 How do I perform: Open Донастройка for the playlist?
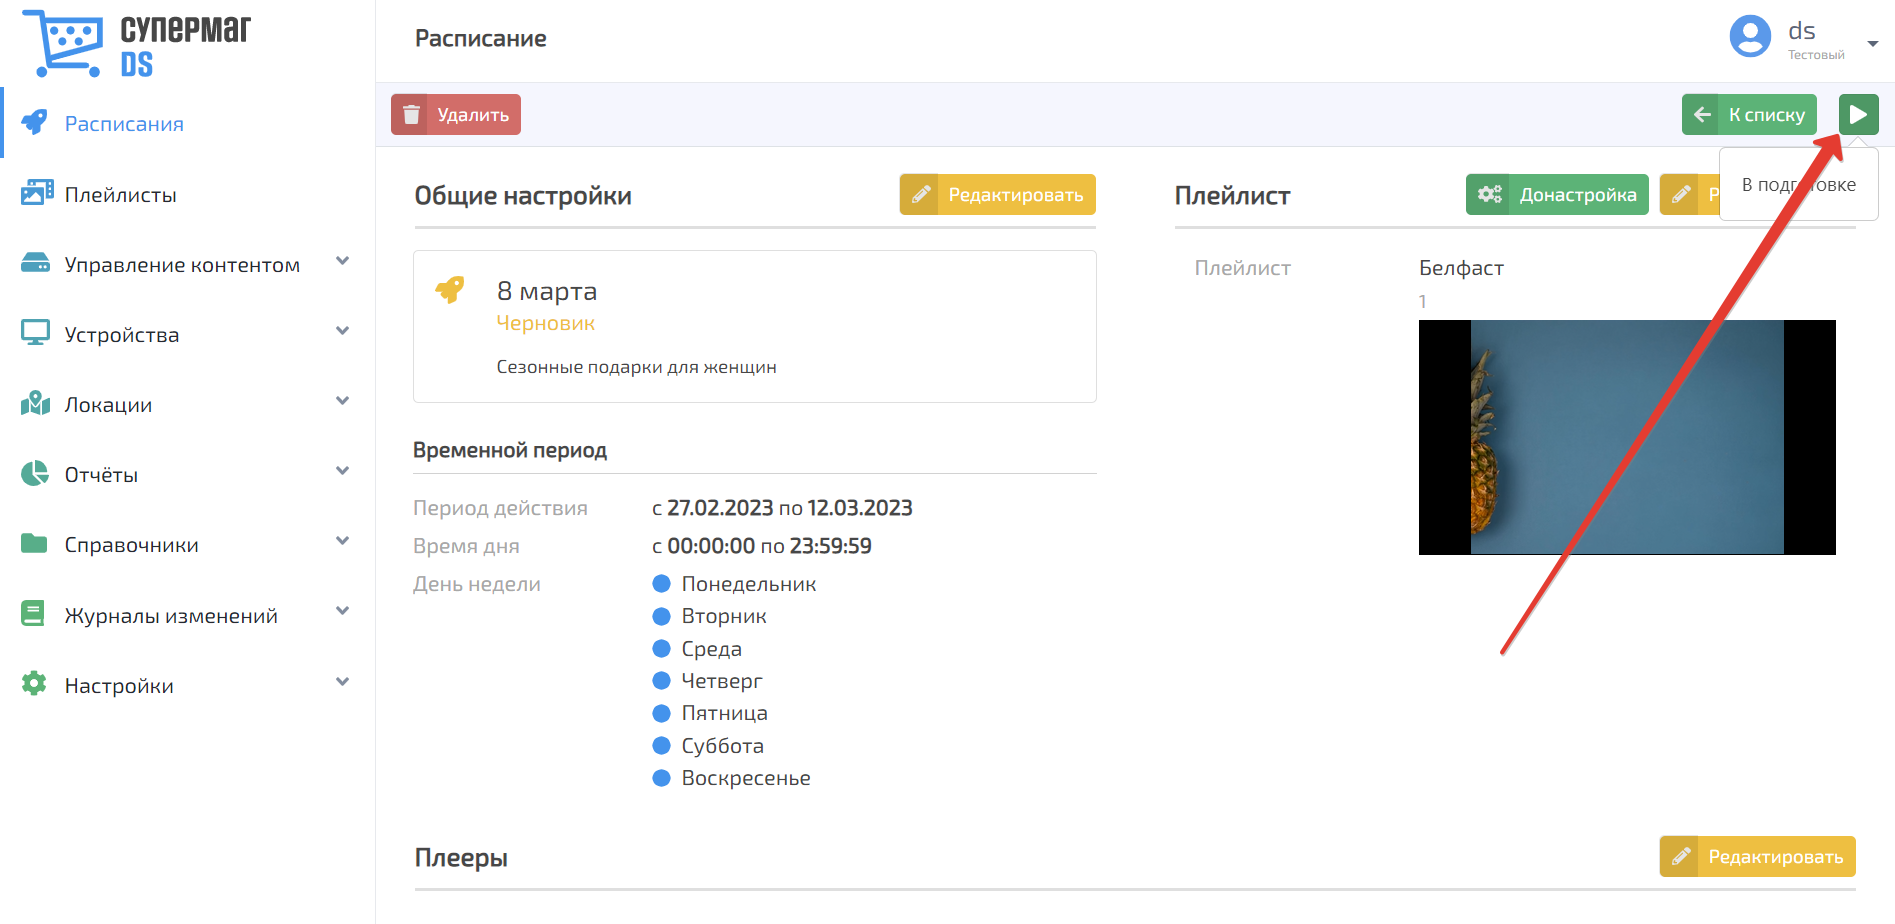click(1557, 194)
